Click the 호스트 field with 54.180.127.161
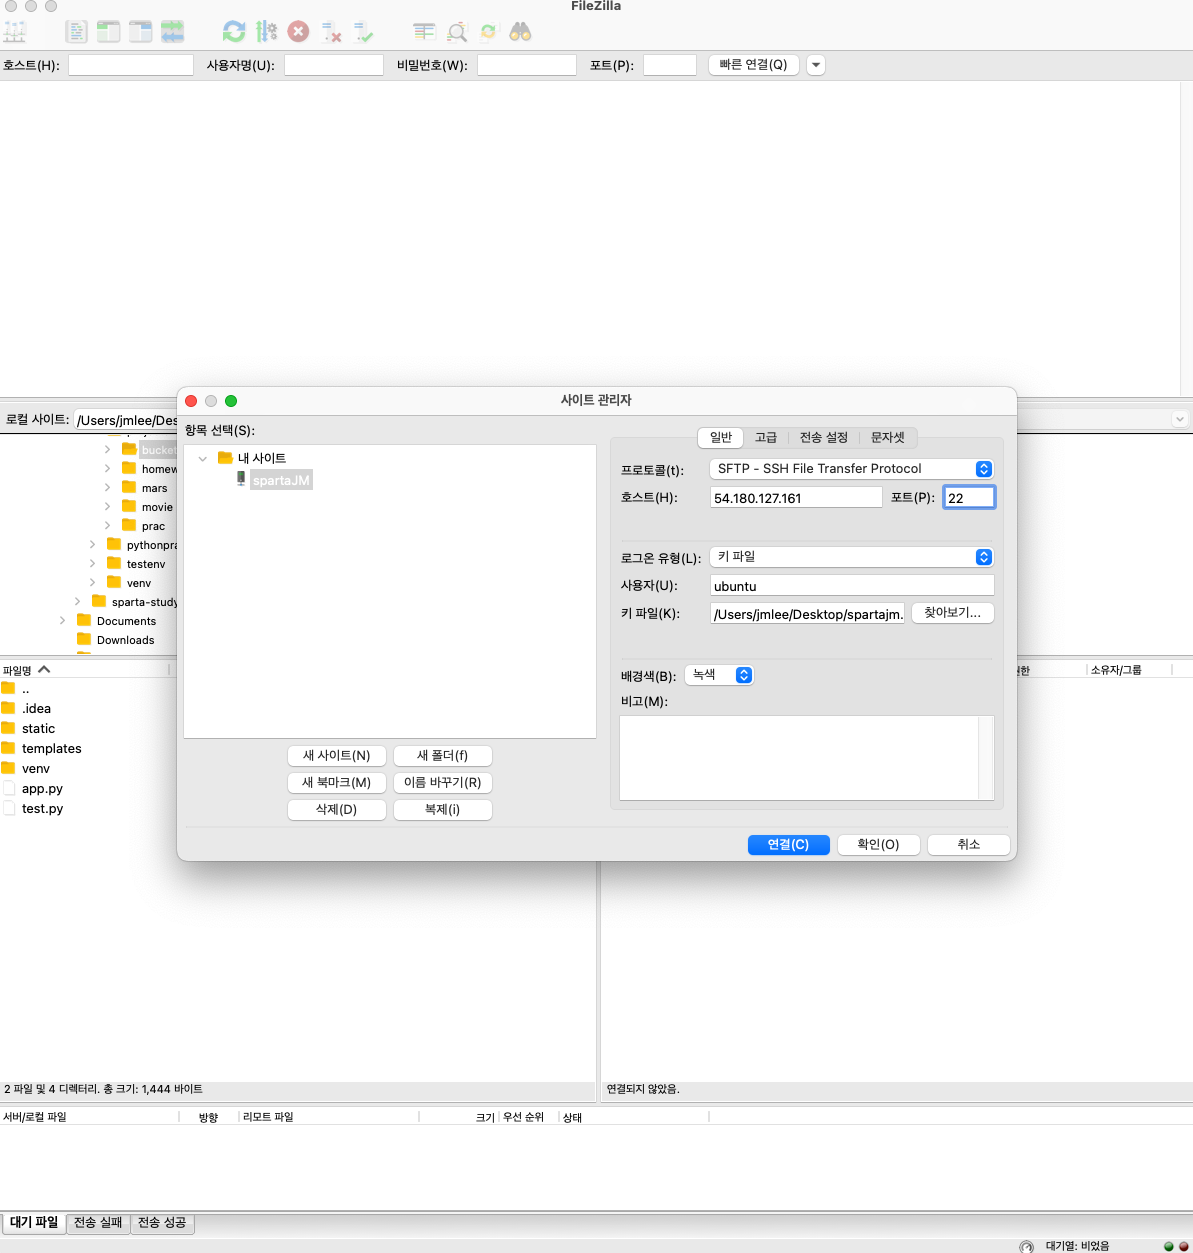Viewport: 1193px width, 1253px height. 796,497
